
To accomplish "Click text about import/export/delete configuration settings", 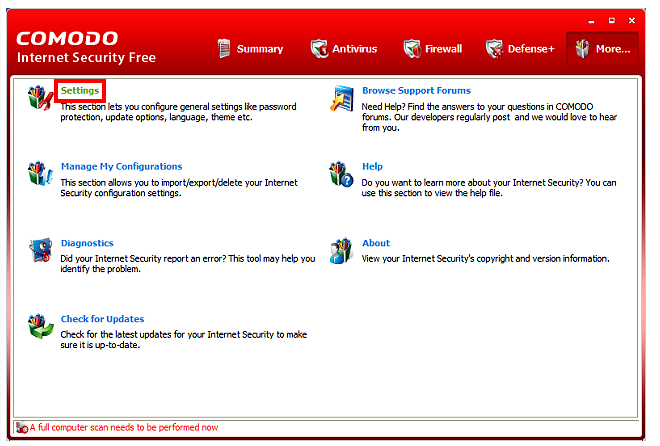I will [179, 188].
